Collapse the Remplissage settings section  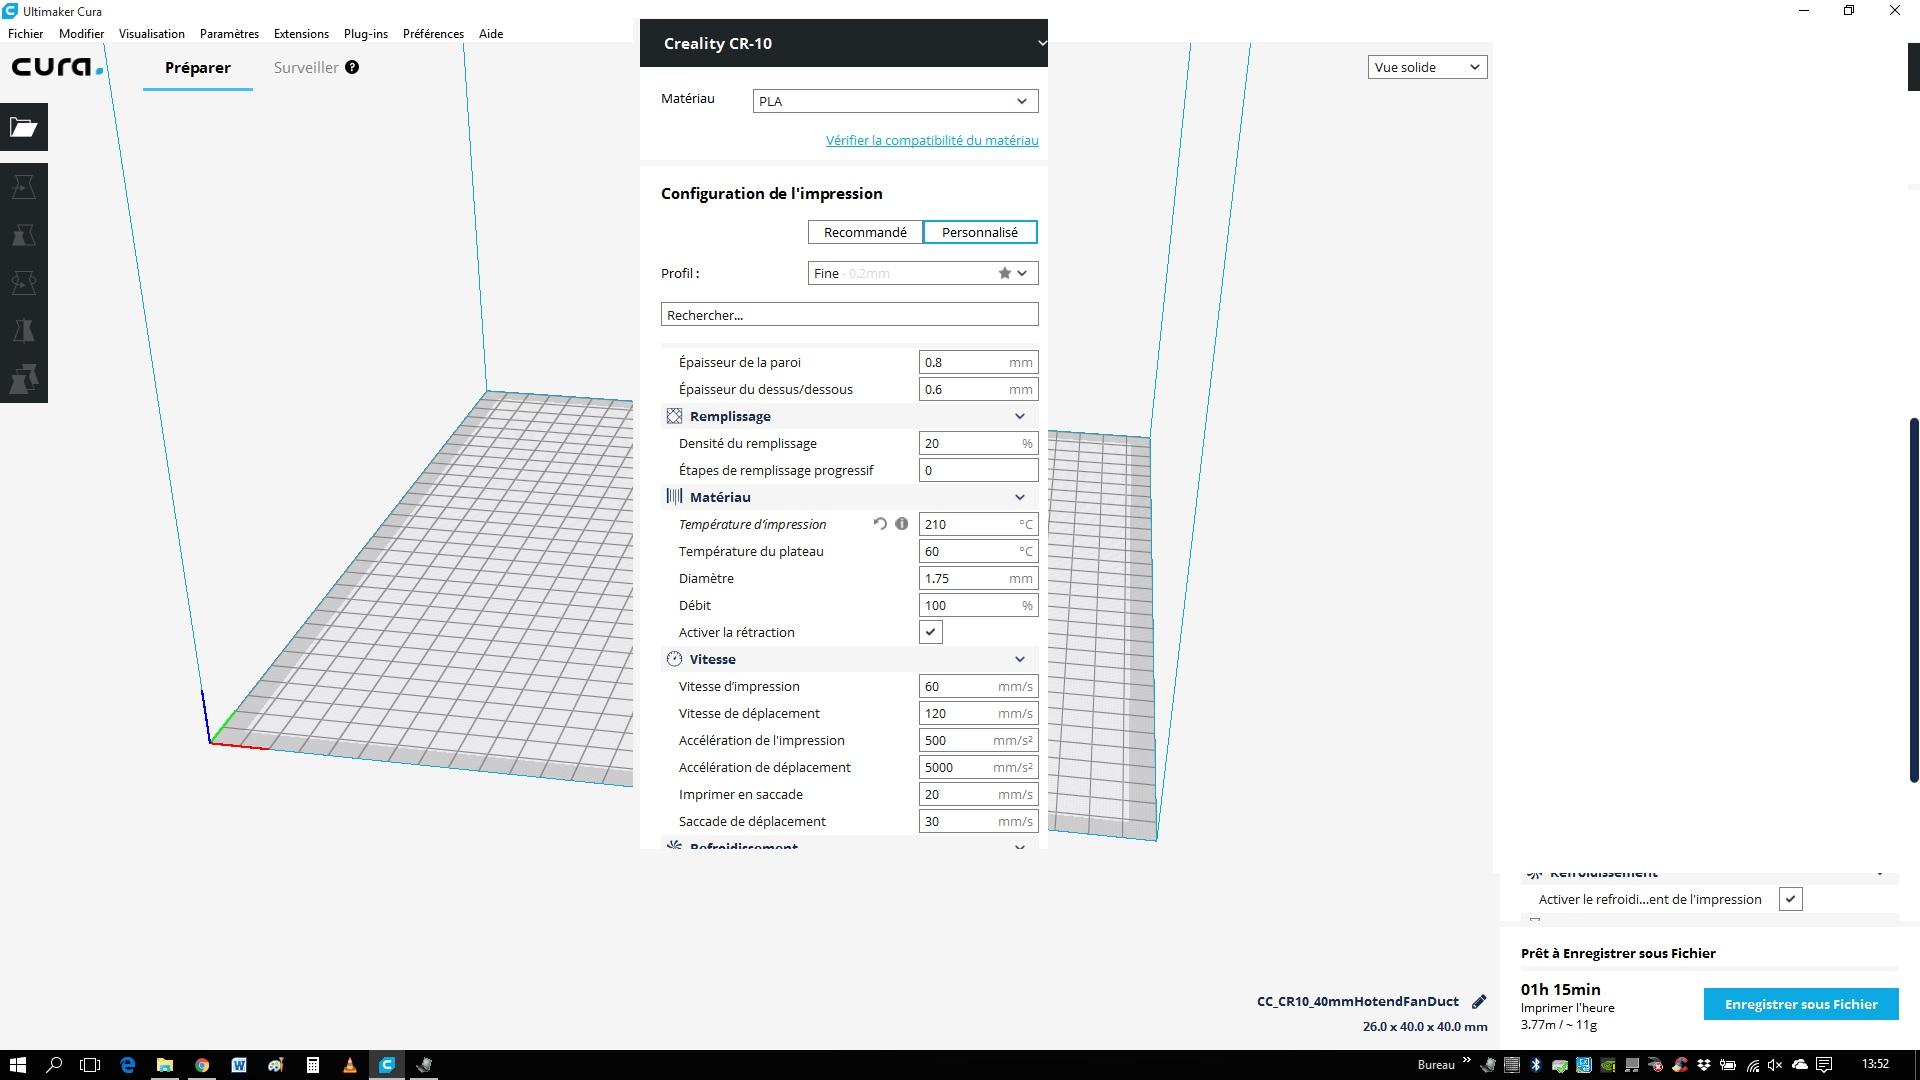[x=850, y=416]
